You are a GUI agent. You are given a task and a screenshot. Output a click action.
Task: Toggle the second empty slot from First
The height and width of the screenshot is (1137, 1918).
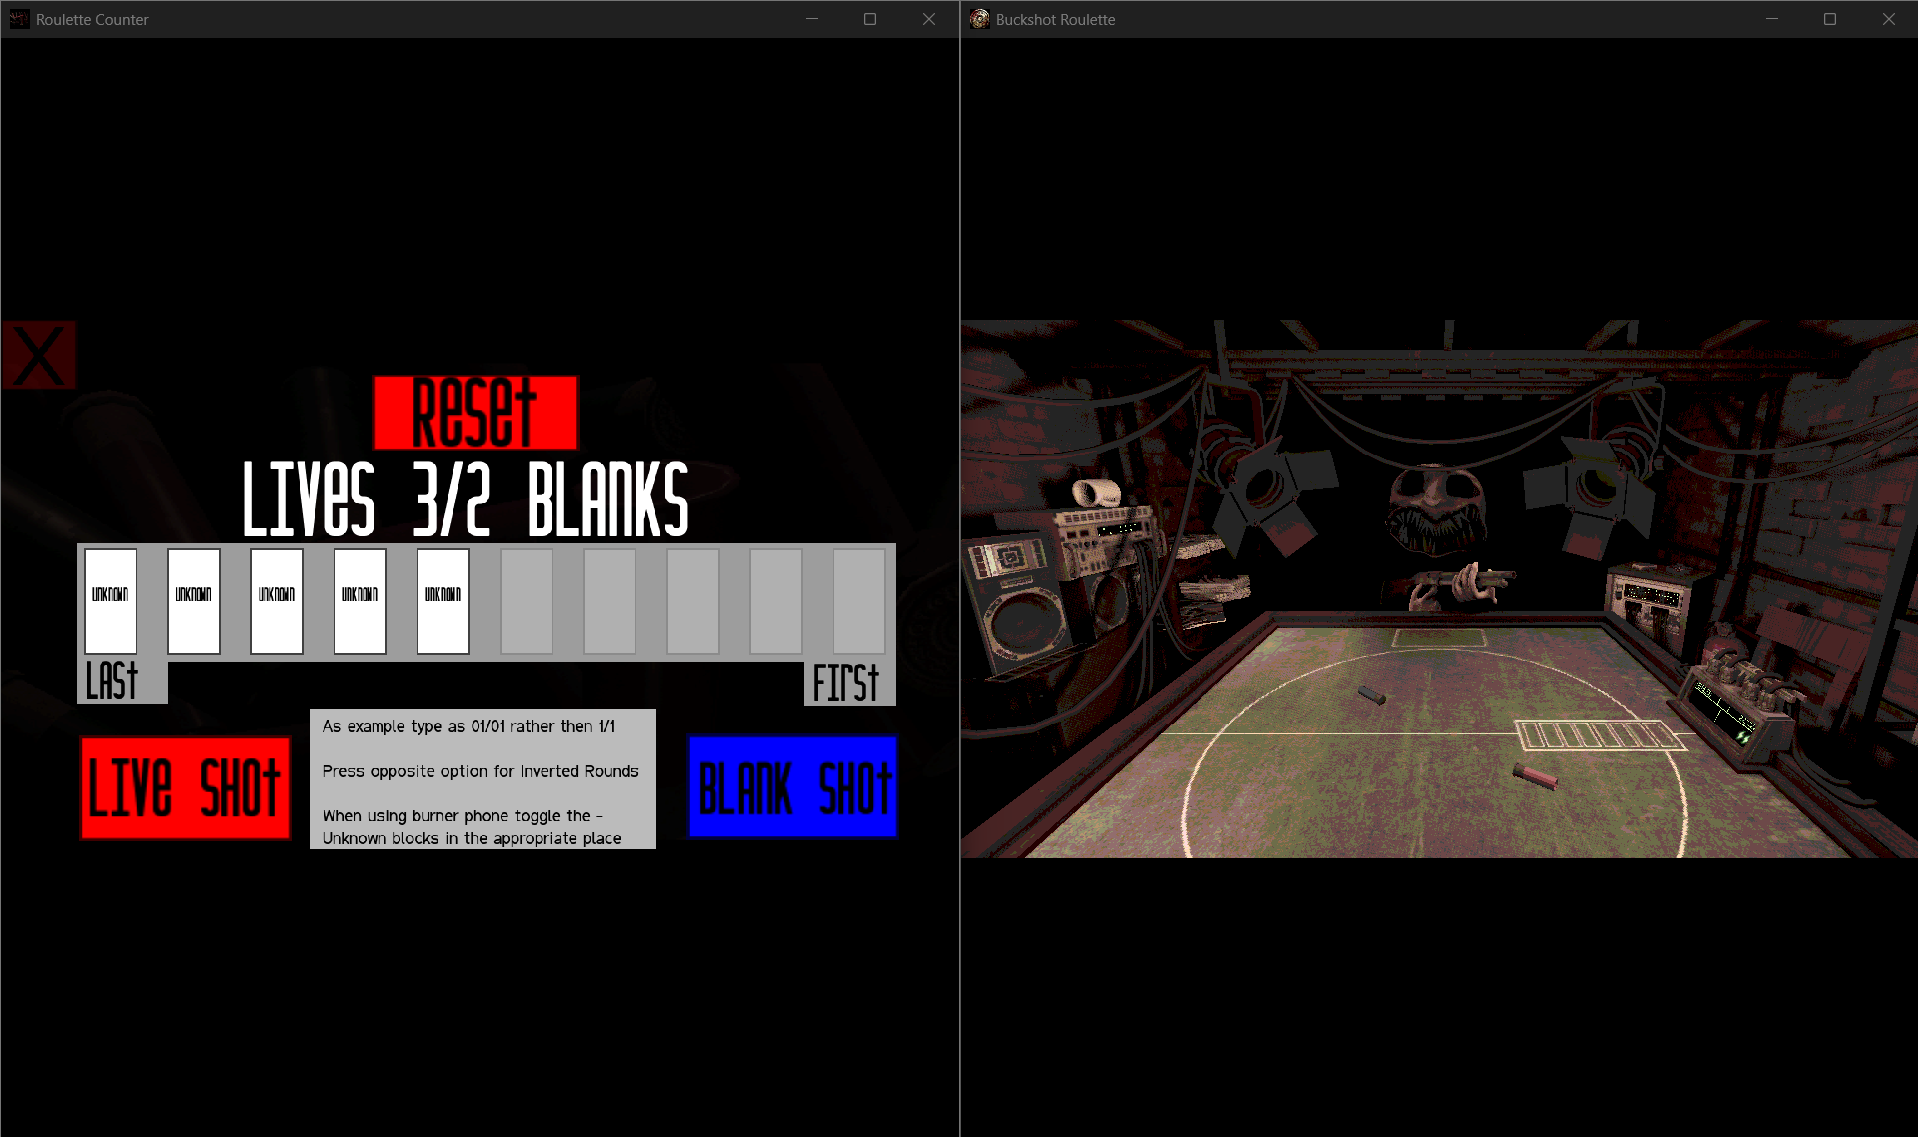(776, 601)
